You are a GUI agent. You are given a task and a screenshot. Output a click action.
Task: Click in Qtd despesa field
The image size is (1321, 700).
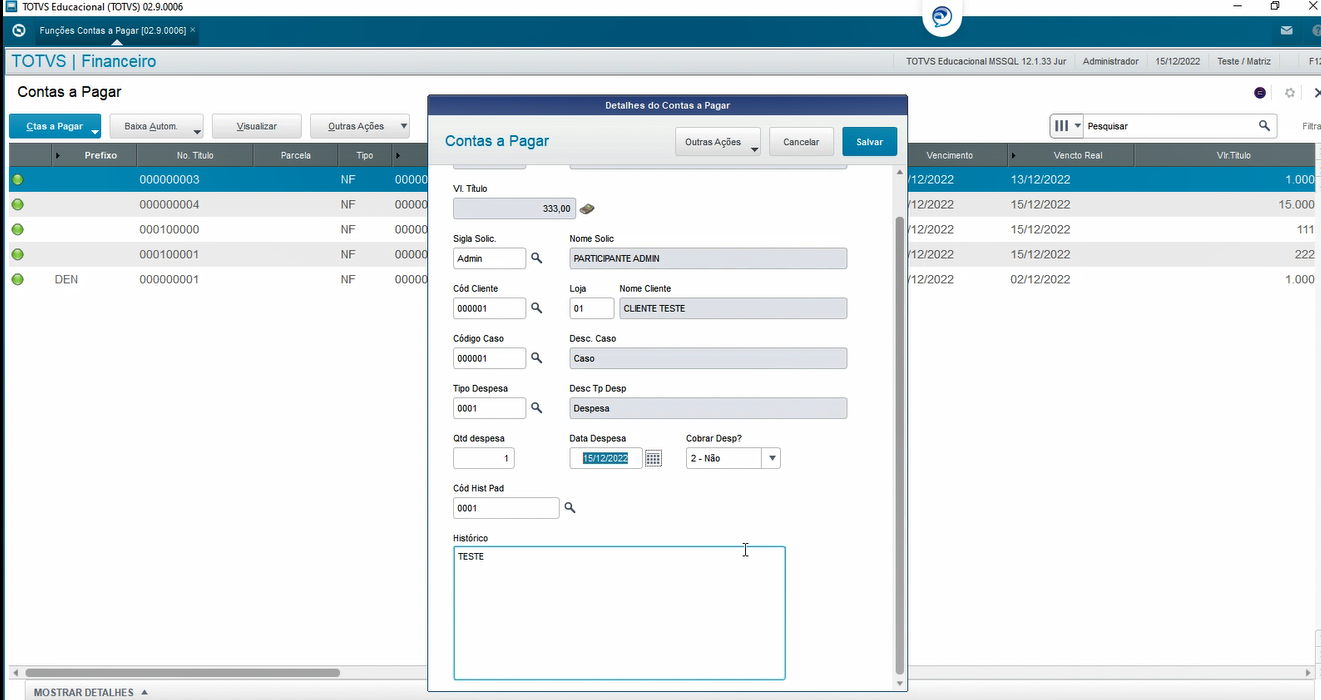[x=484, y=458]
